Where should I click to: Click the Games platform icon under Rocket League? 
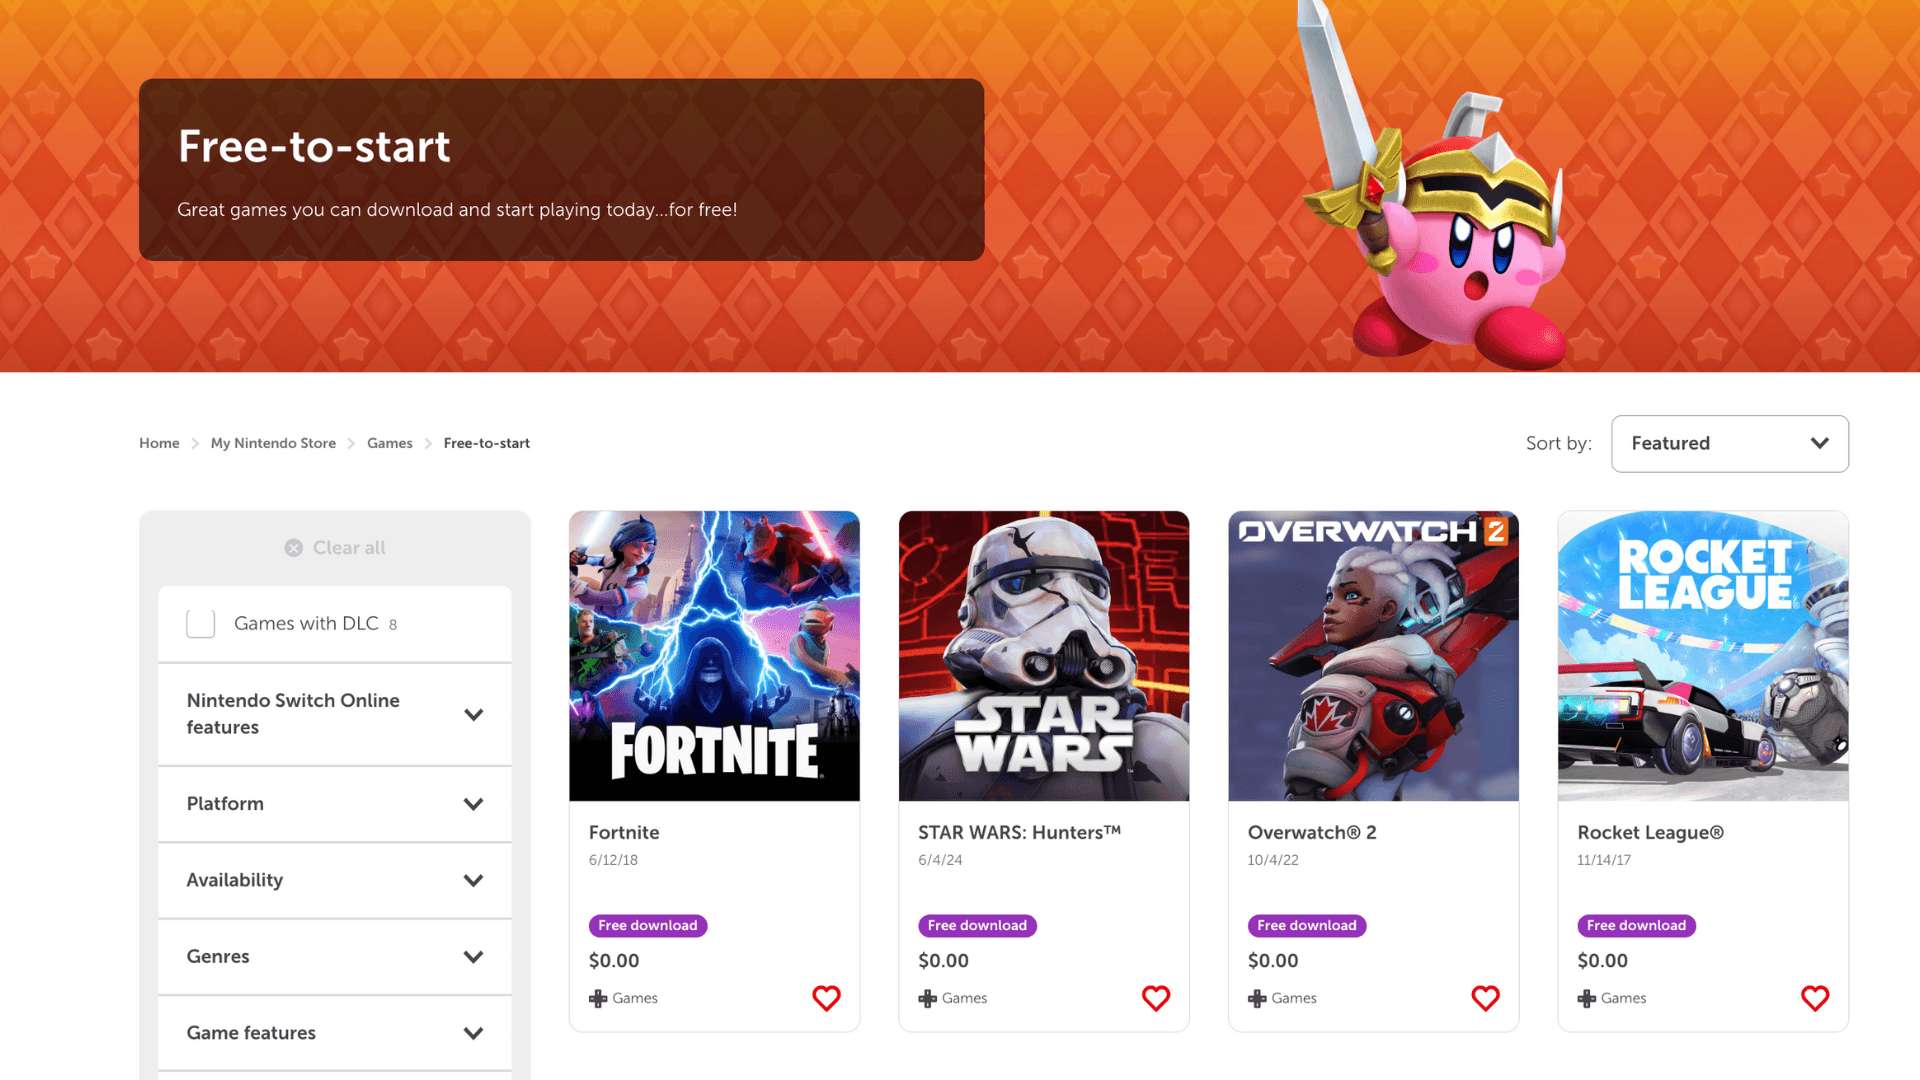[x=1586, y=997]
